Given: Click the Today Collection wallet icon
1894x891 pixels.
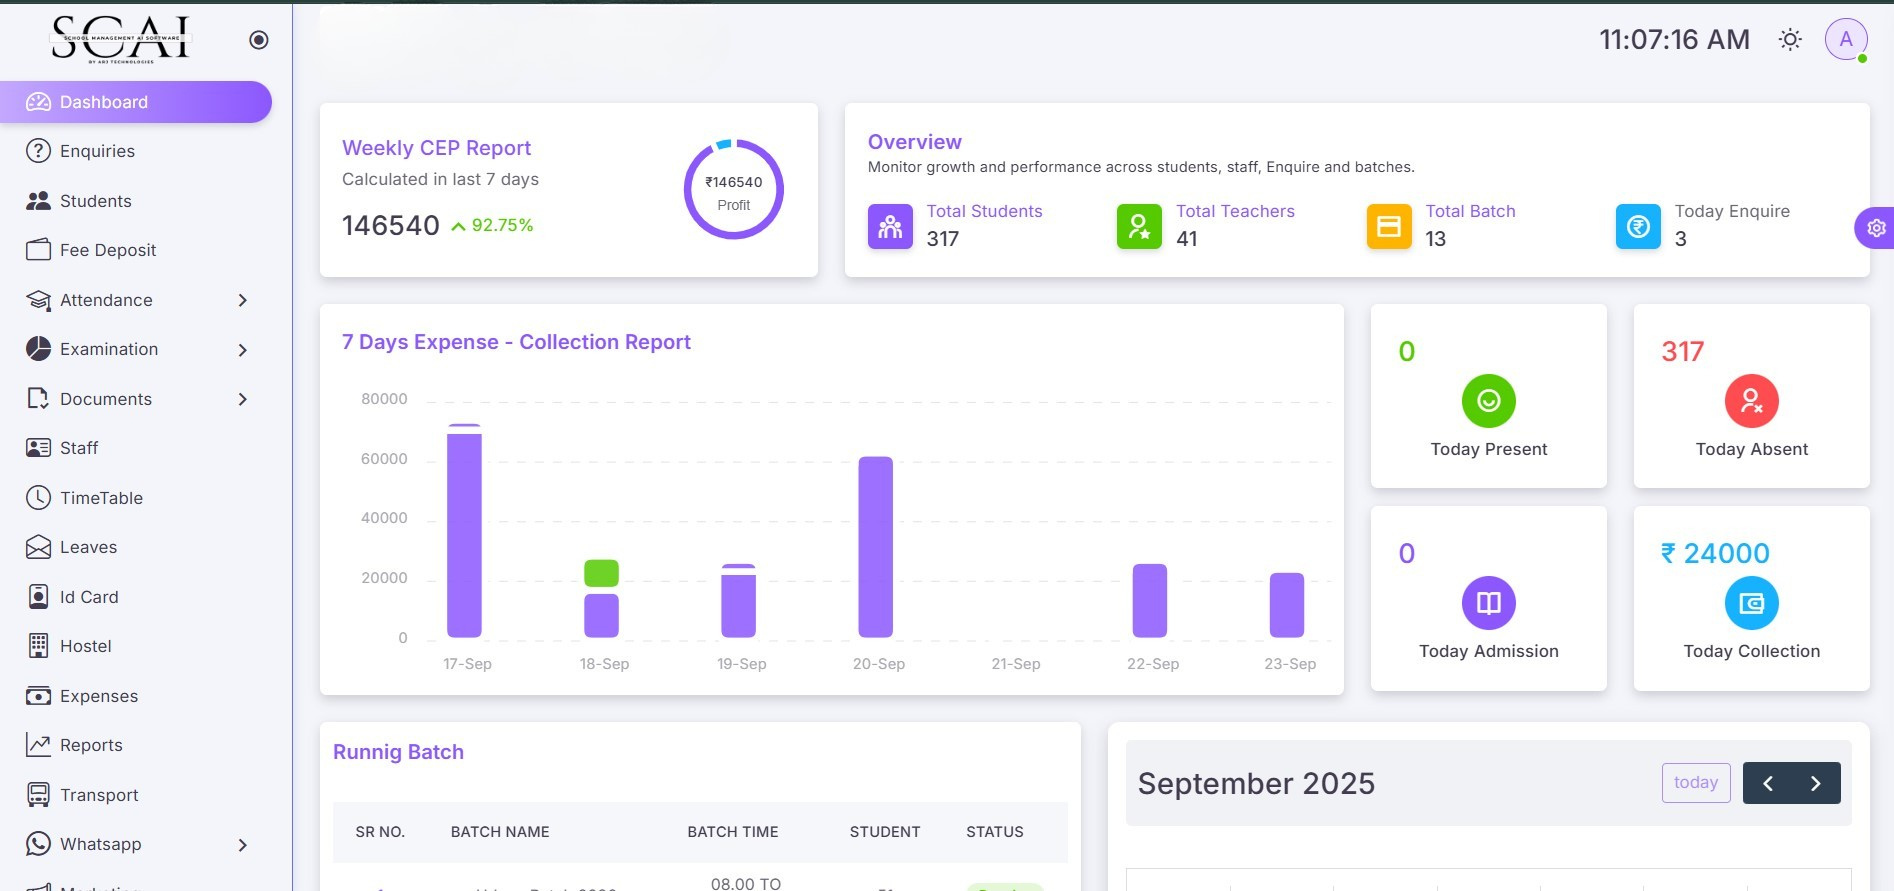Looking at the screenshot, I should [x=1752, y=603].
